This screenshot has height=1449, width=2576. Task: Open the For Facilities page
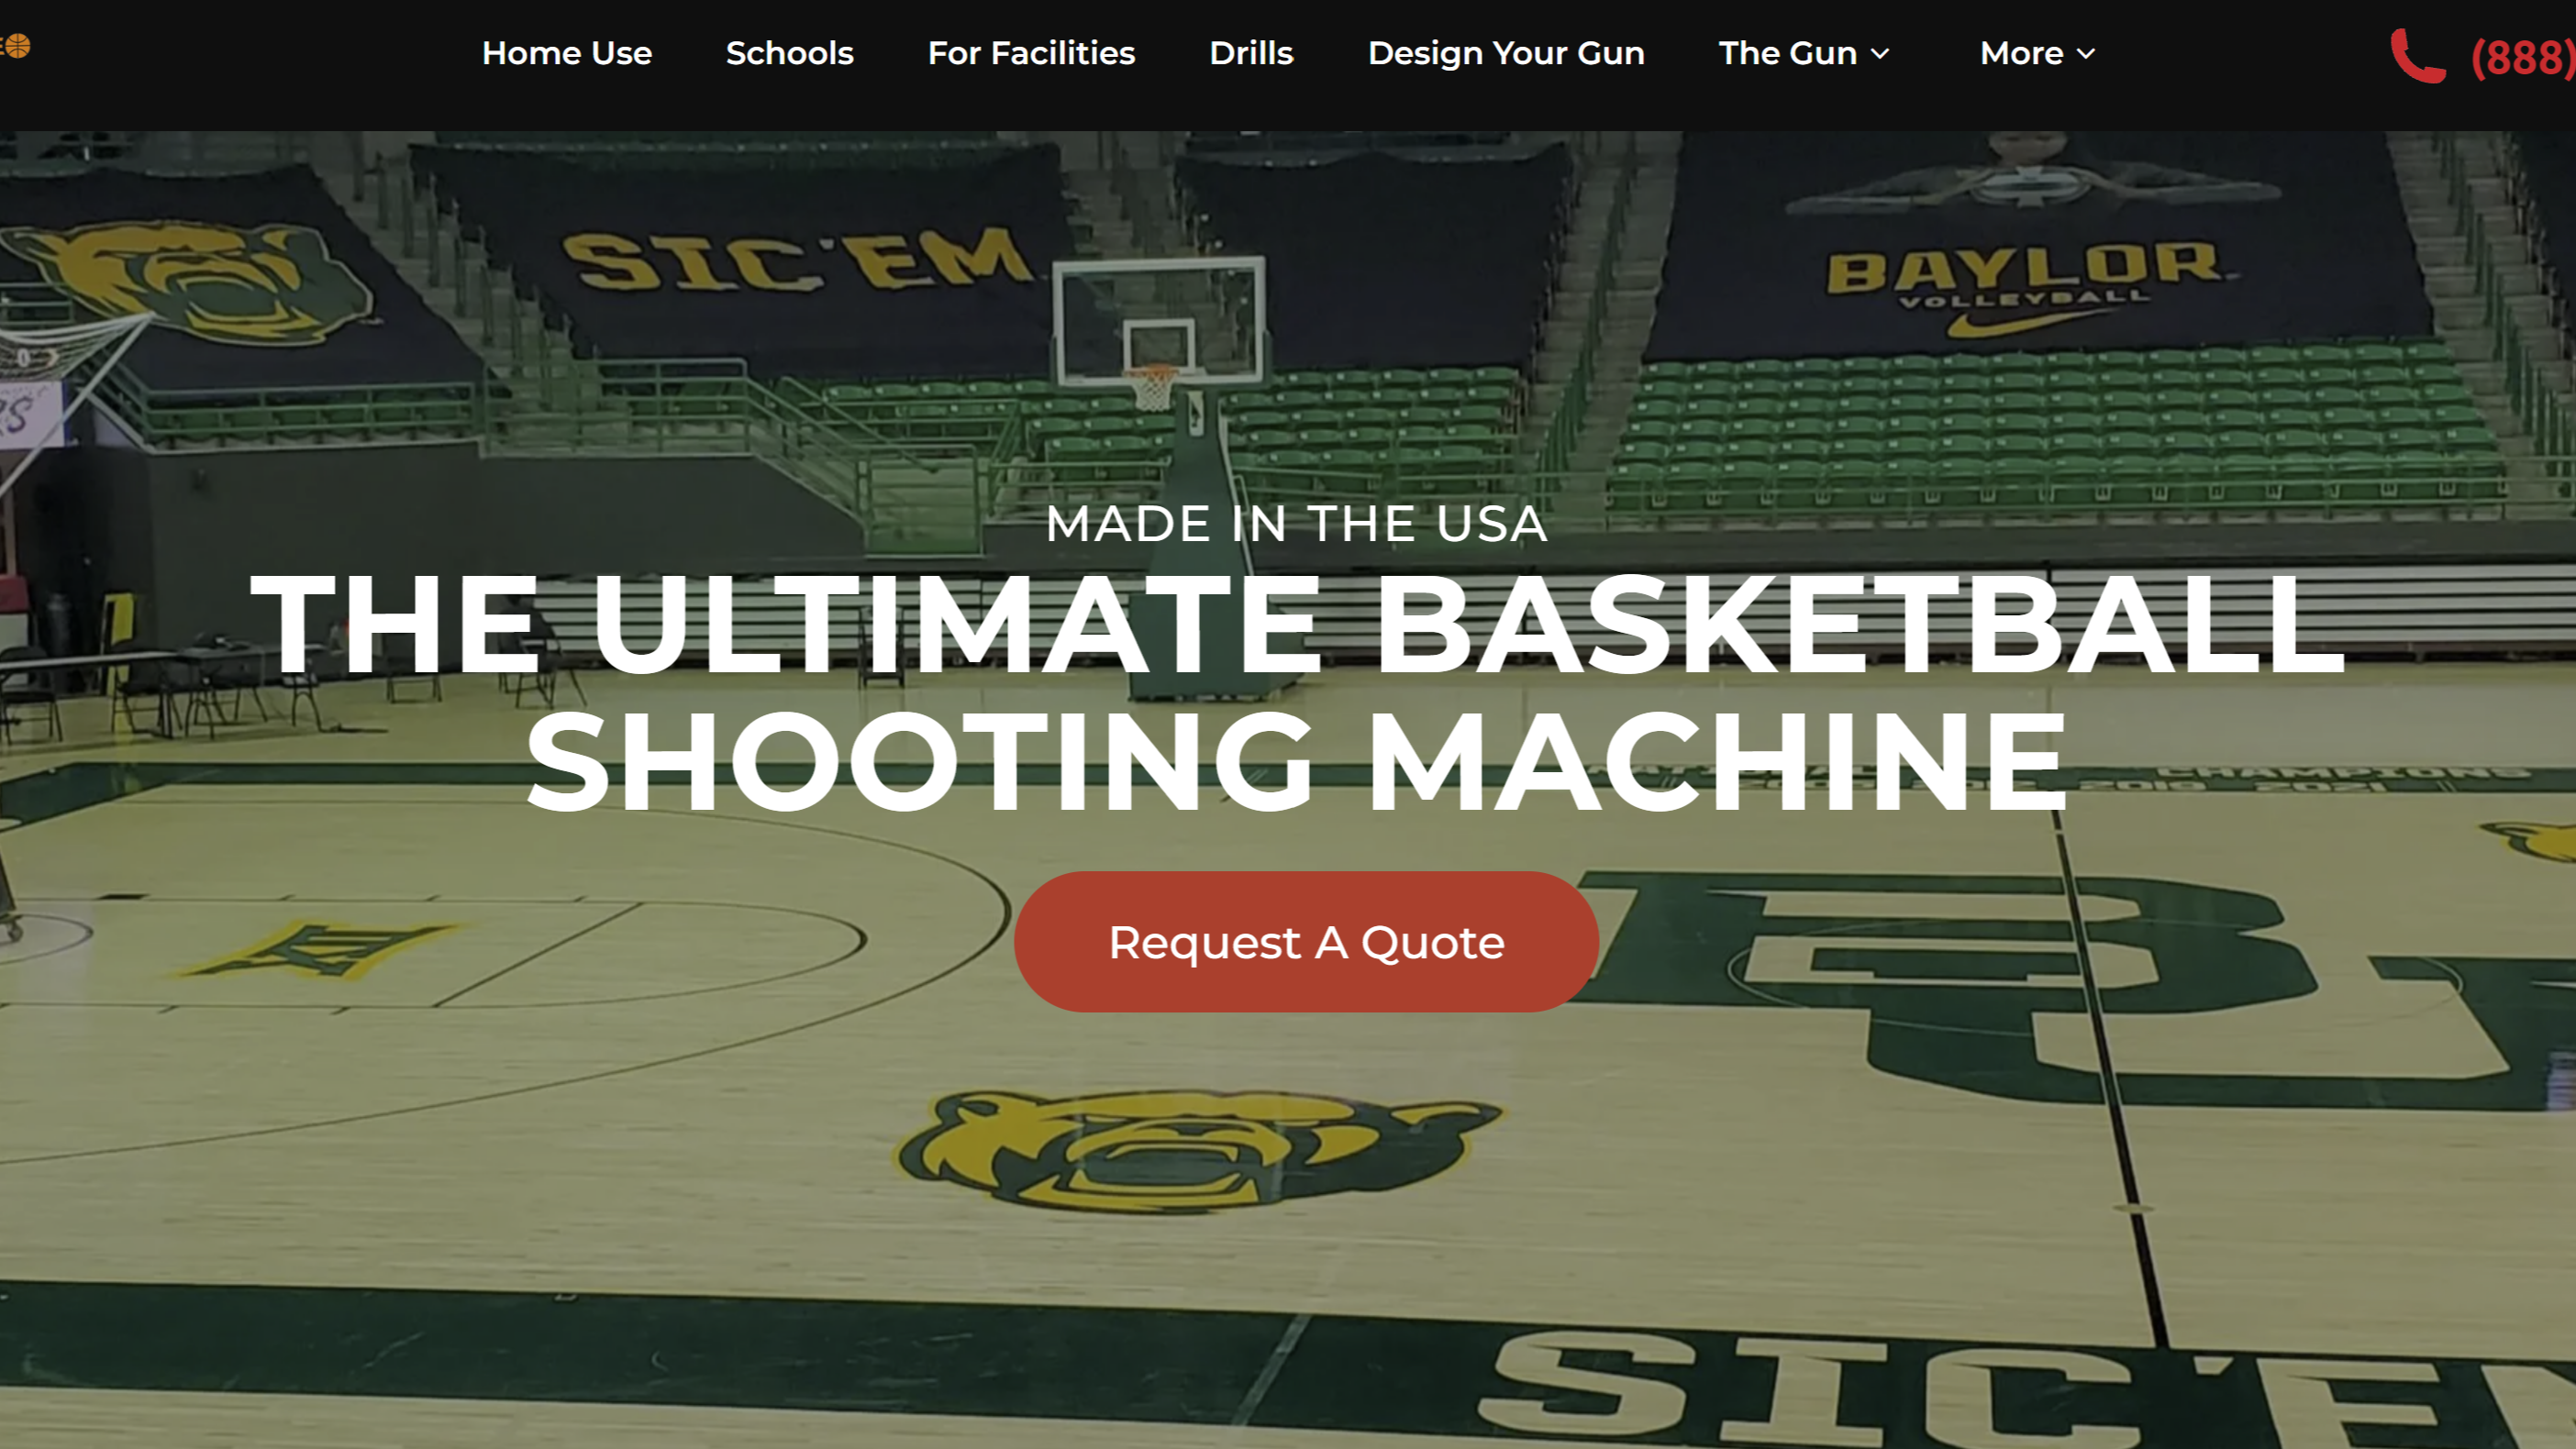point(1031,53)
